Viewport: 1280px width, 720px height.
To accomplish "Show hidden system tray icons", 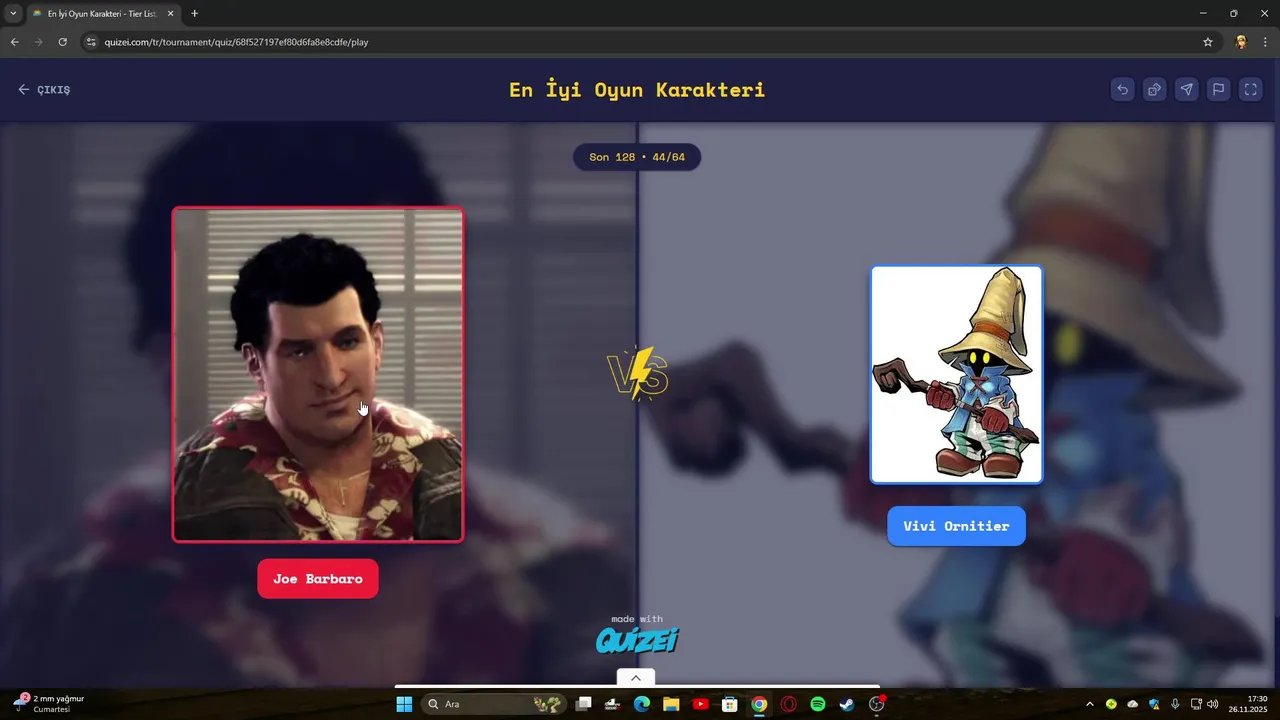I will (1090, 704).
